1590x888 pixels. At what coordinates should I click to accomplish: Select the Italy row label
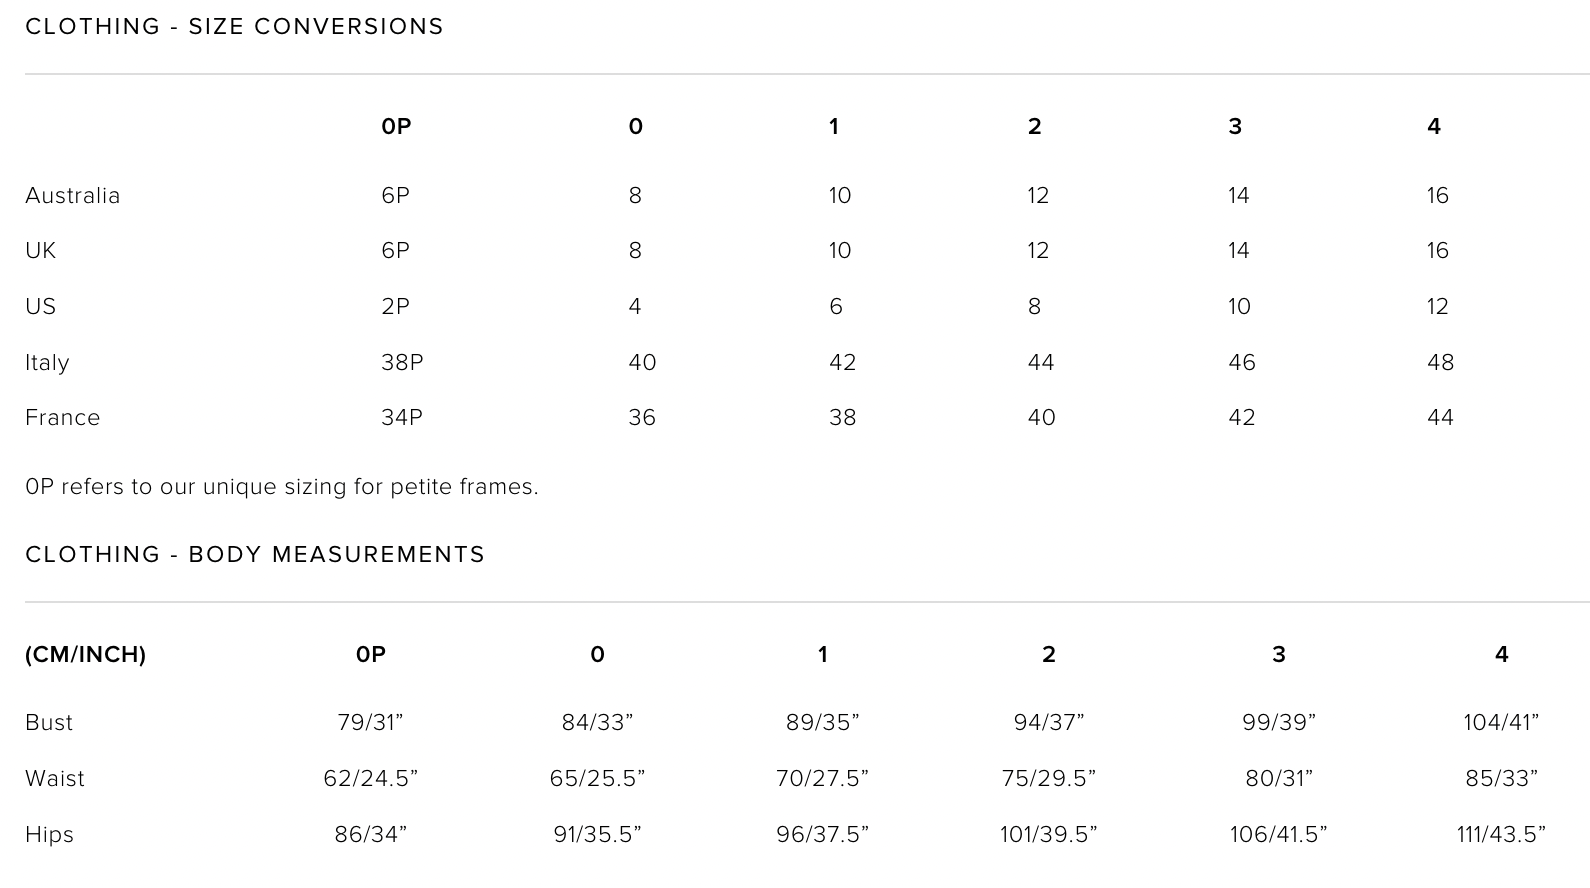(x=47, y=363)
